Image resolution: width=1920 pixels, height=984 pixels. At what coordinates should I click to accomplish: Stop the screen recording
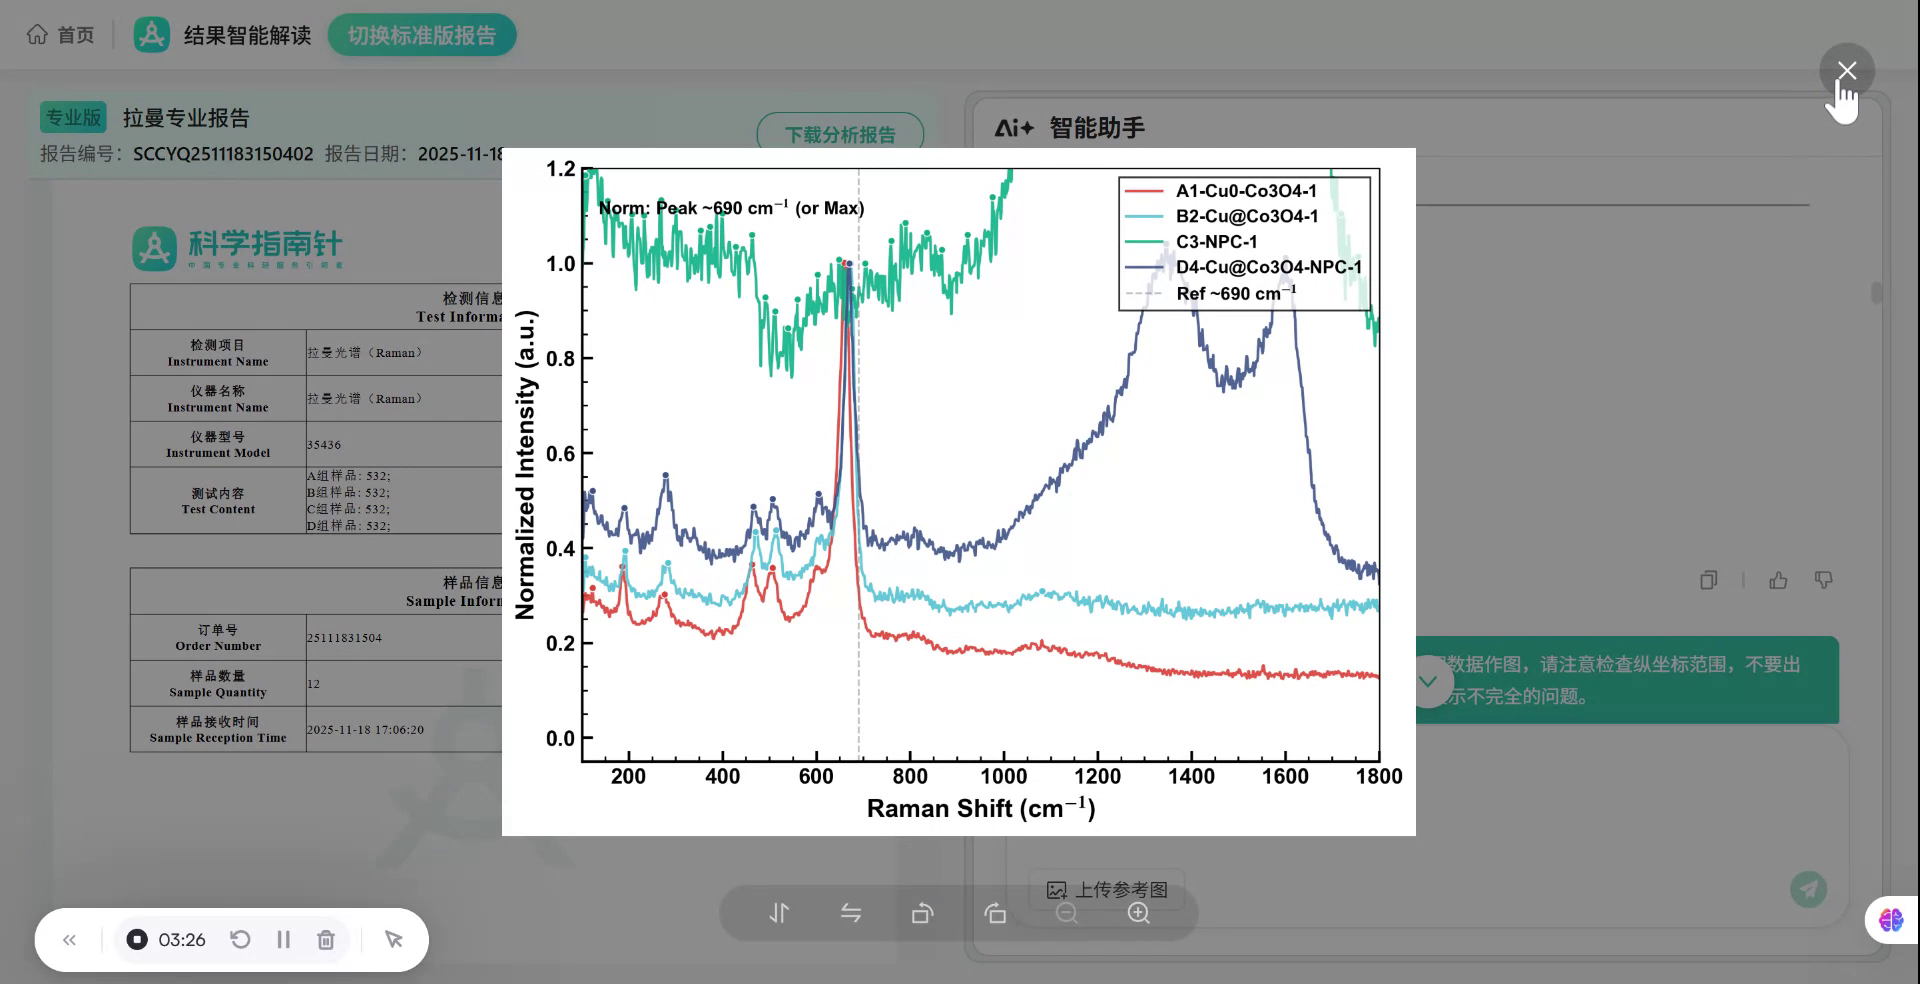click(136, 939)
